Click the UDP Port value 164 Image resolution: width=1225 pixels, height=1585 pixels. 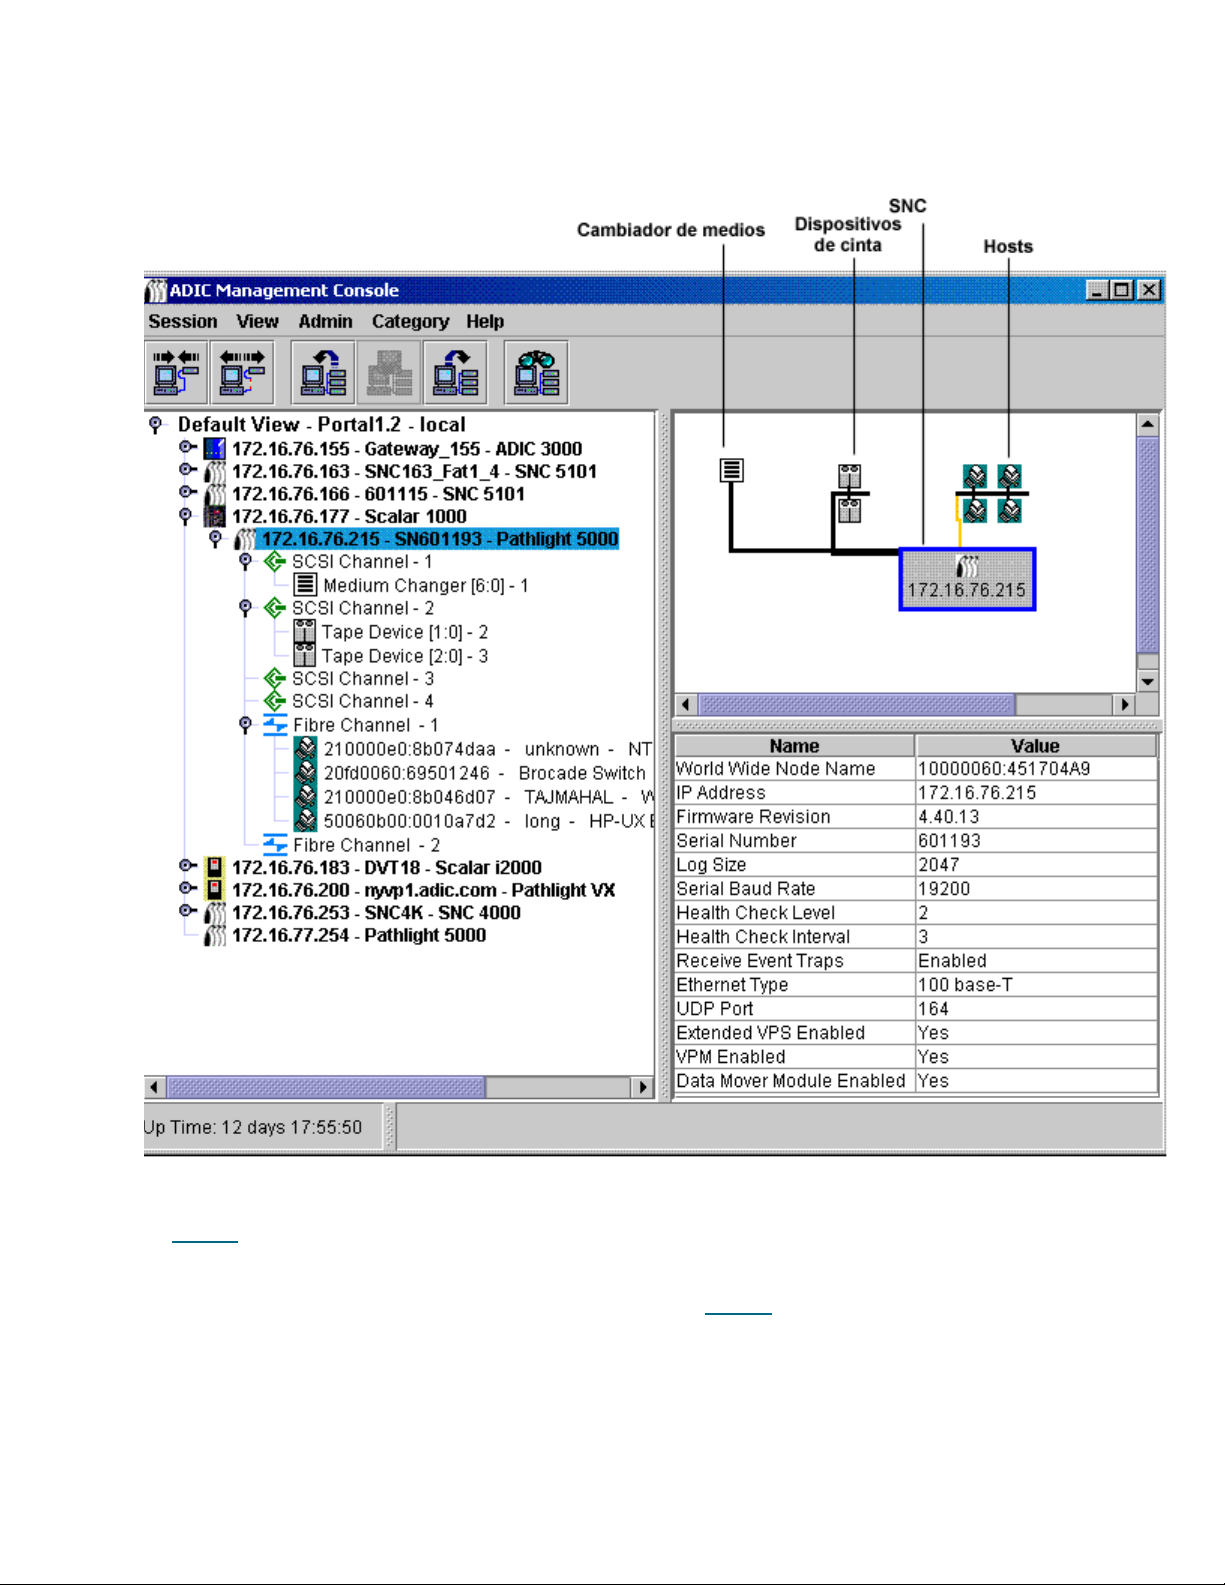pyautogui.click(x=933, y=1009)
